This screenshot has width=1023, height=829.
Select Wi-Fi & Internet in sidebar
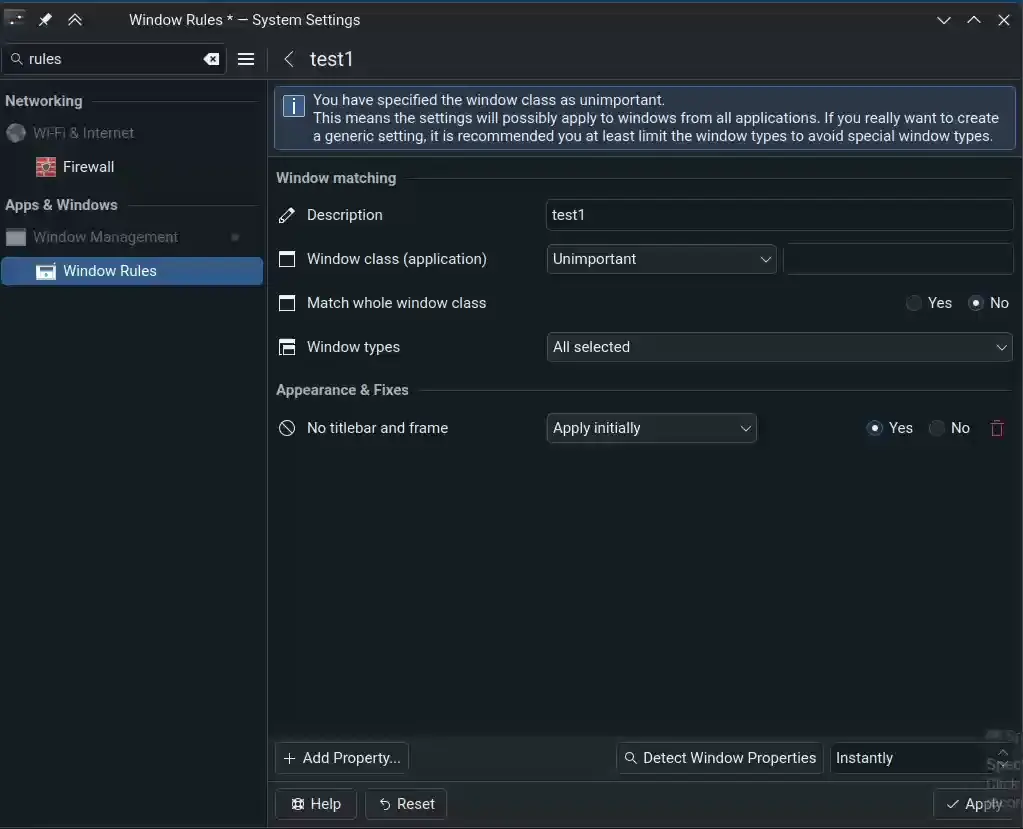[x=132, y=133]
